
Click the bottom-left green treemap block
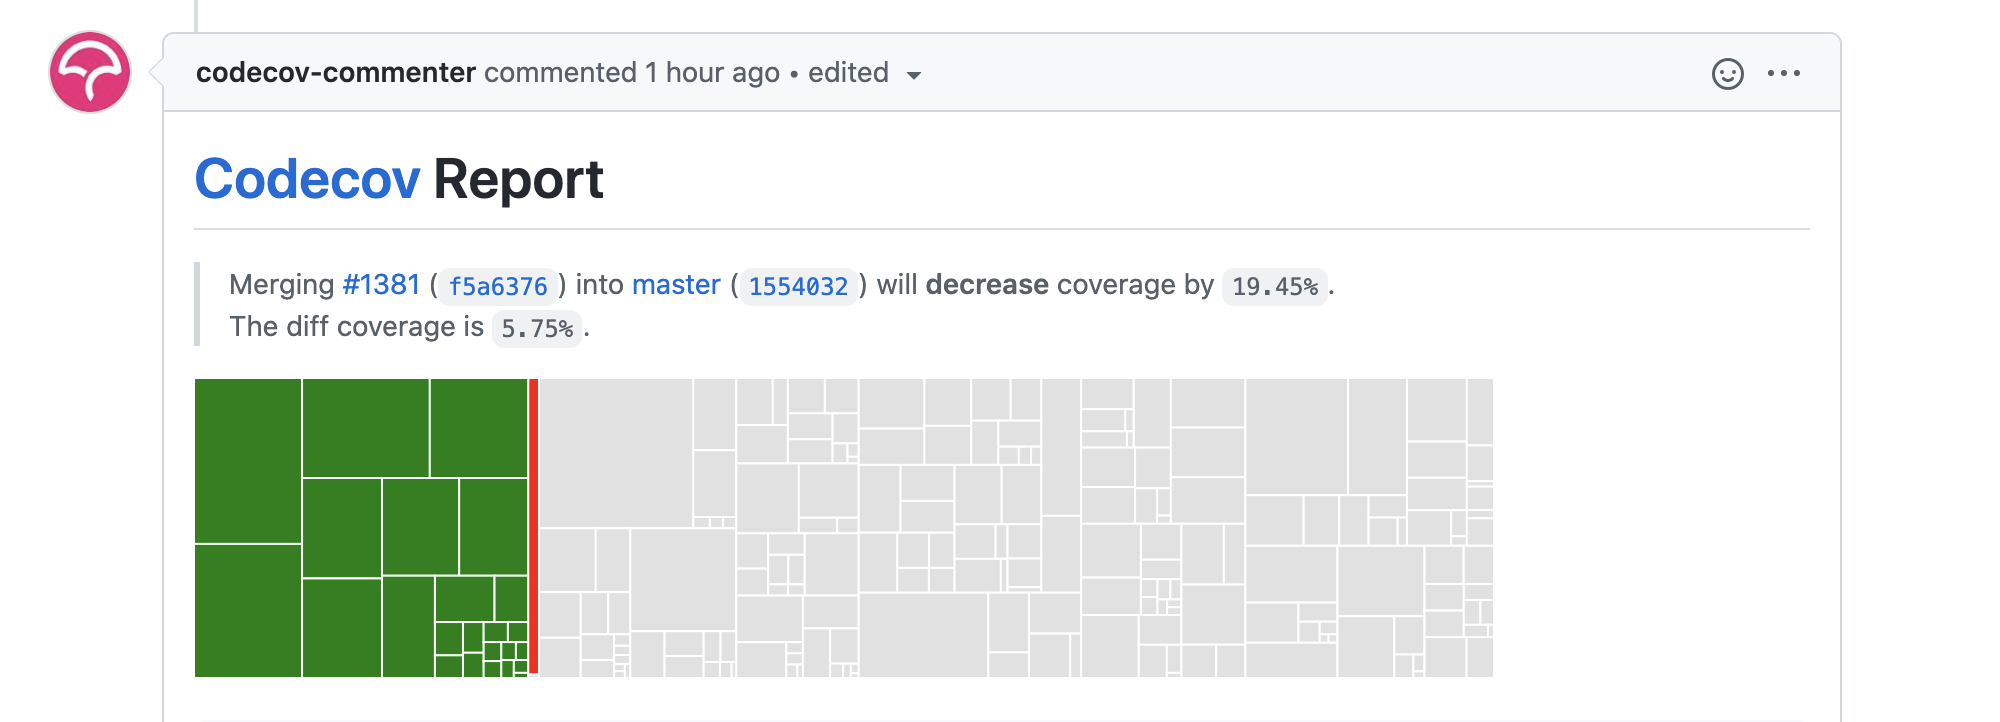pos(248,611)
